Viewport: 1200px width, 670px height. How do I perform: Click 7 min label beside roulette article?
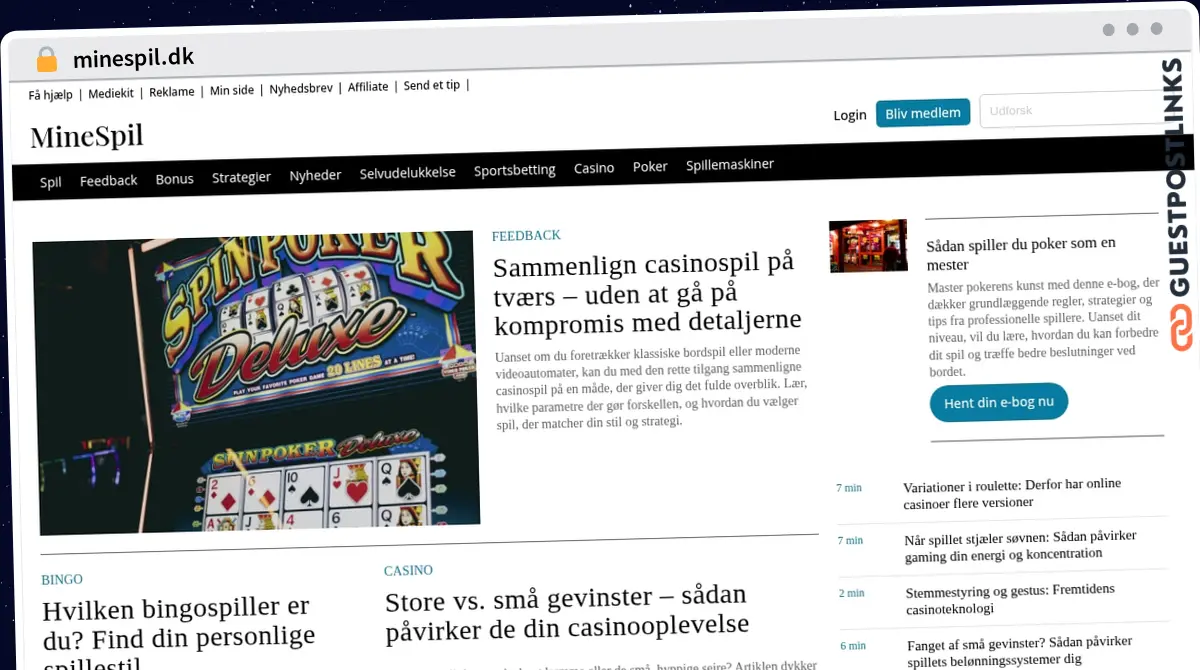(849, 487)
